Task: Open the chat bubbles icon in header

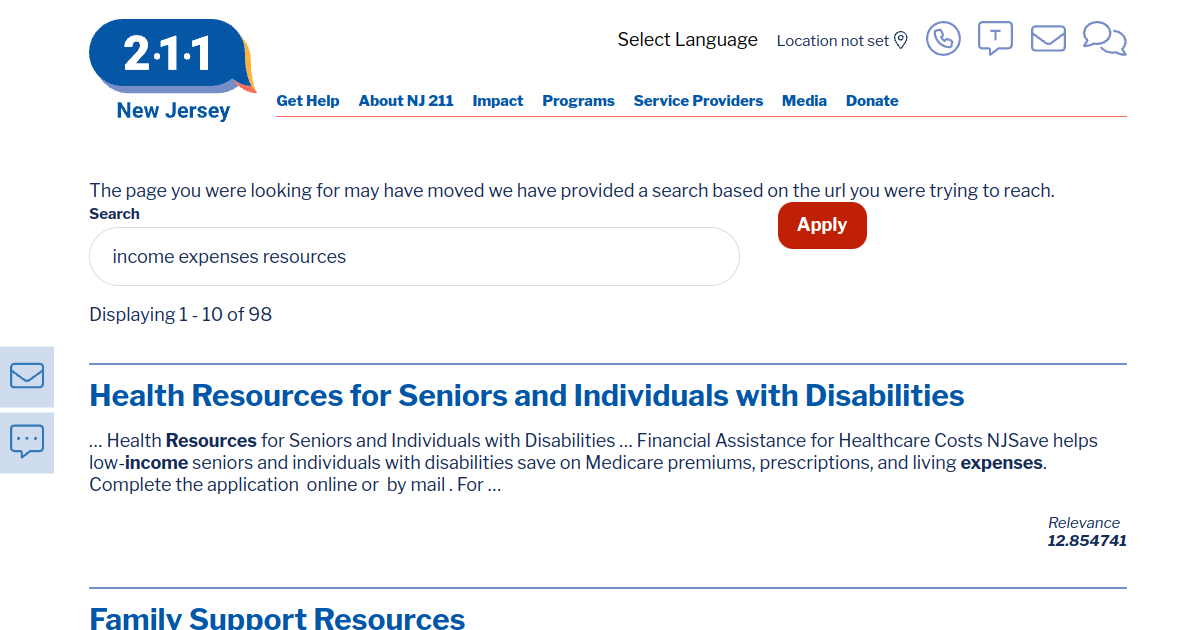Action: click(1104, 39)
